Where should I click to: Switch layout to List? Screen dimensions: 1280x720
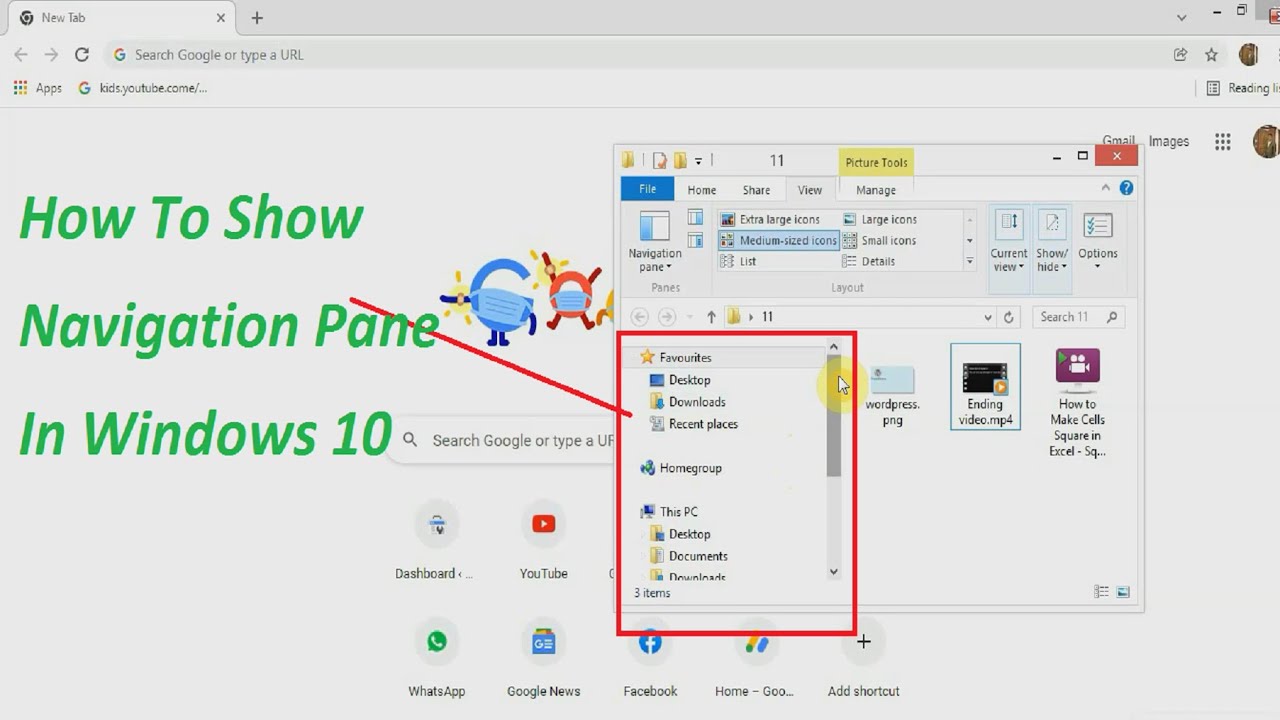(738, 261)
